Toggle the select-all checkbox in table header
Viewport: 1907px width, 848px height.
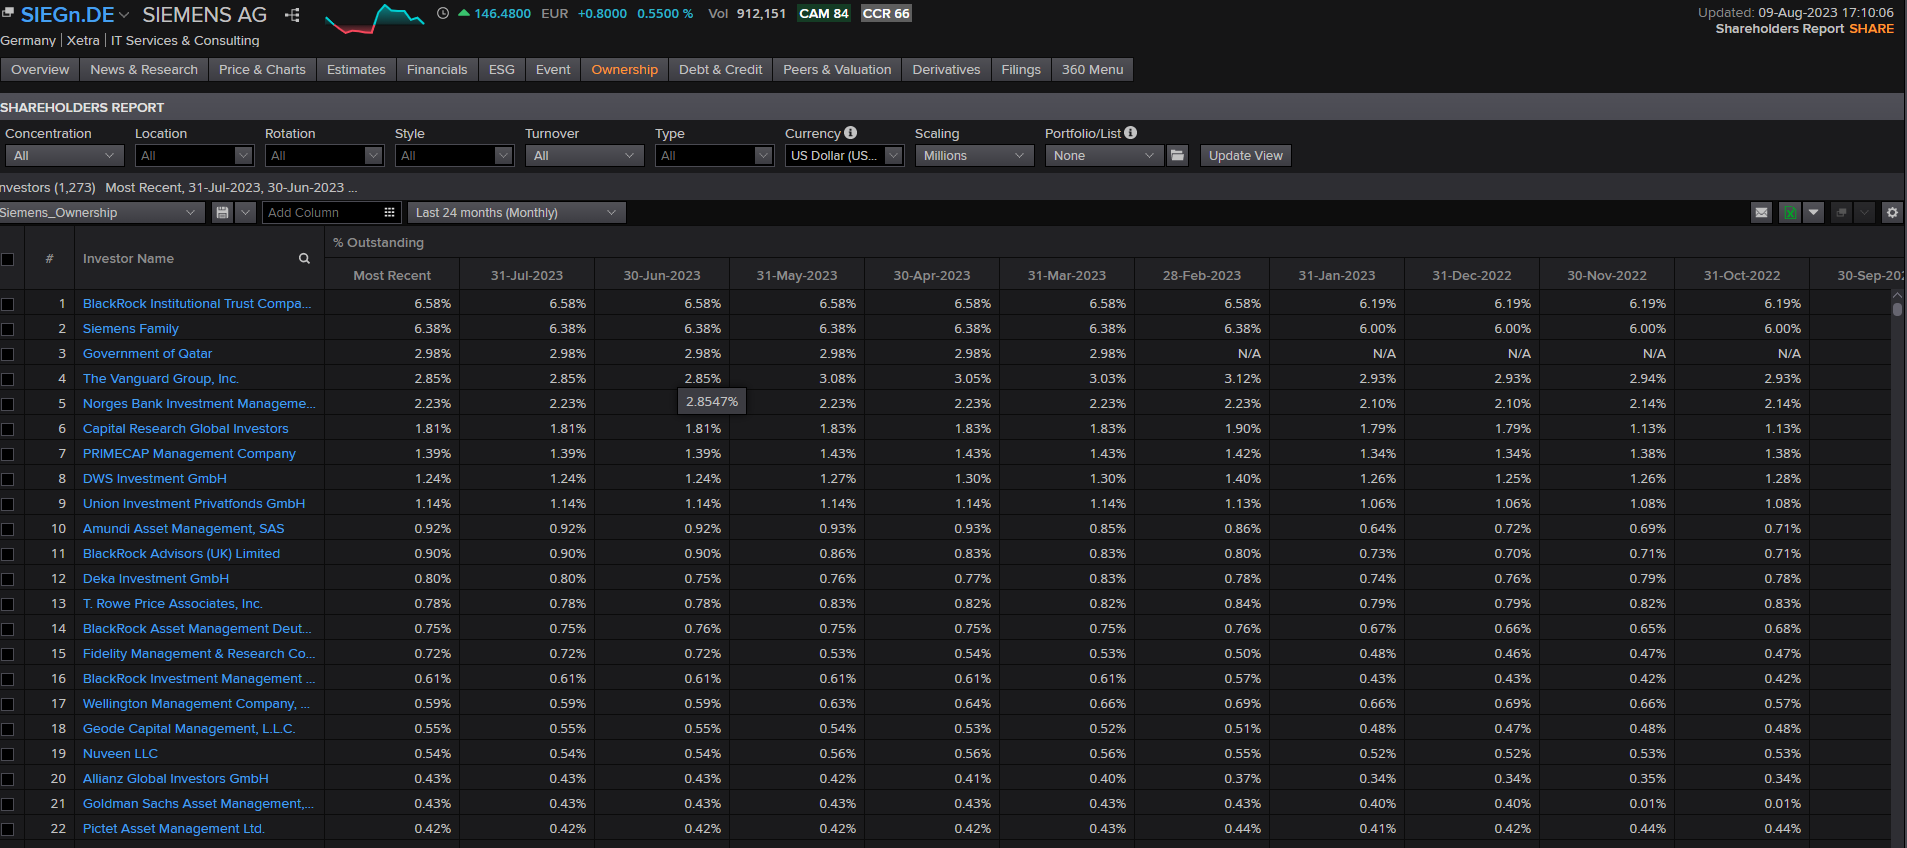(8, 259)
